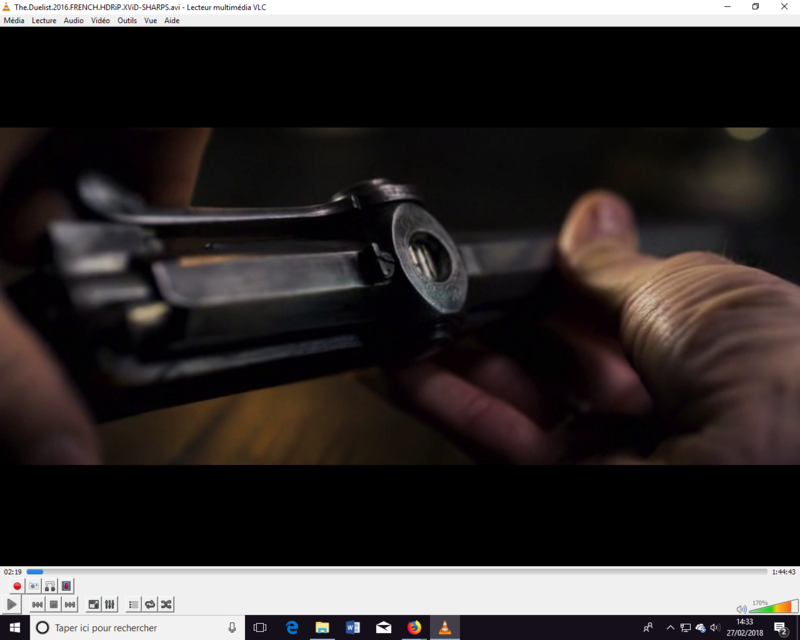Open the Action Center notifications
Screen dimensions: 800x640
tap(781, 628)
